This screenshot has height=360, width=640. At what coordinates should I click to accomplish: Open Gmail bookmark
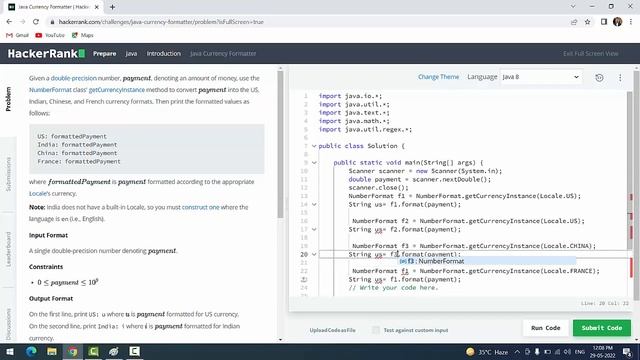pos(18,35)
